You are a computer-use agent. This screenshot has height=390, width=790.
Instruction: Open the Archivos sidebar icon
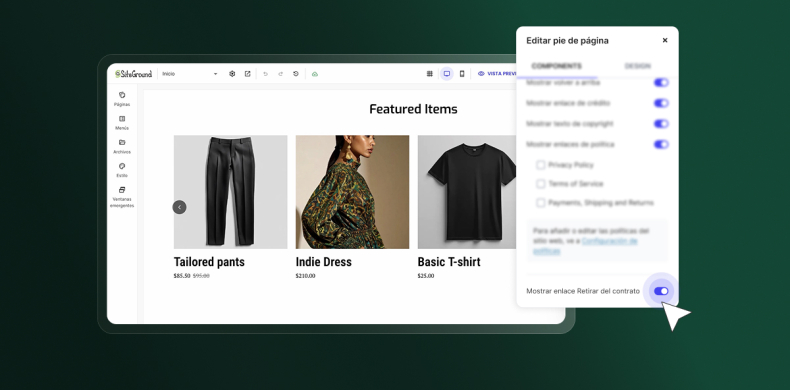pyautogui.click(x=122, y=146)
